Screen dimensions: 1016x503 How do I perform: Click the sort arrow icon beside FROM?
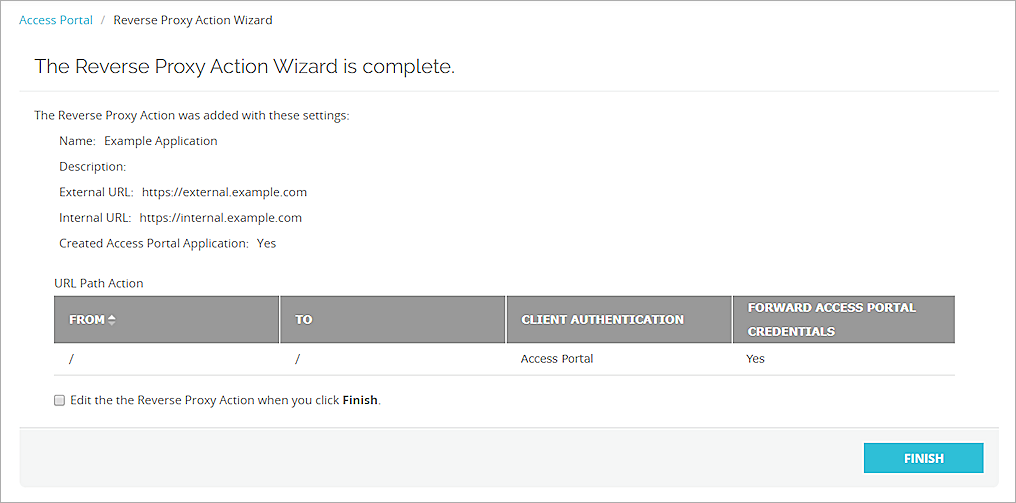[112, 320]
